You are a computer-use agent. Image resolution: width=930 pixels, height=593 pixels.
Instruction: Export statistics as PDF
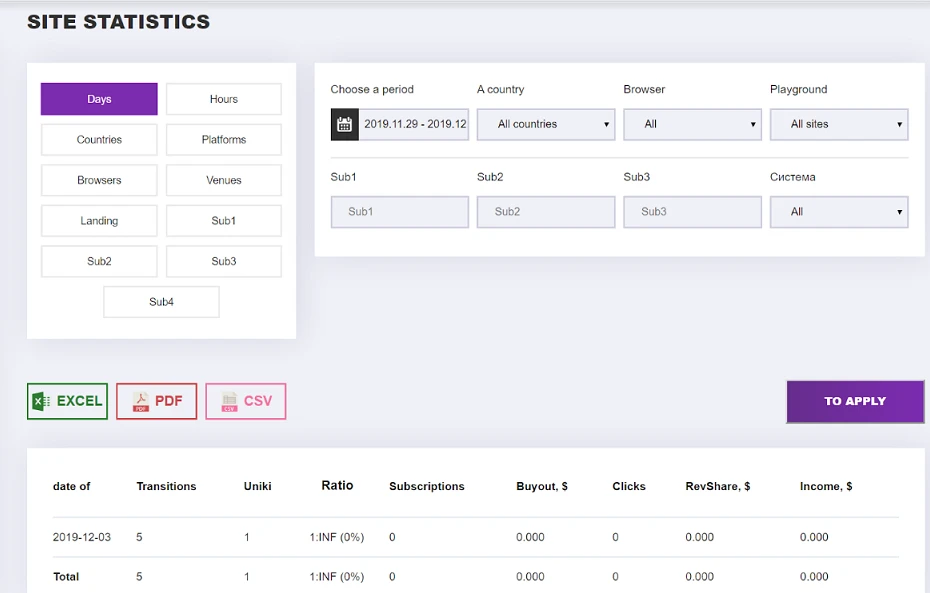[157, 401]
